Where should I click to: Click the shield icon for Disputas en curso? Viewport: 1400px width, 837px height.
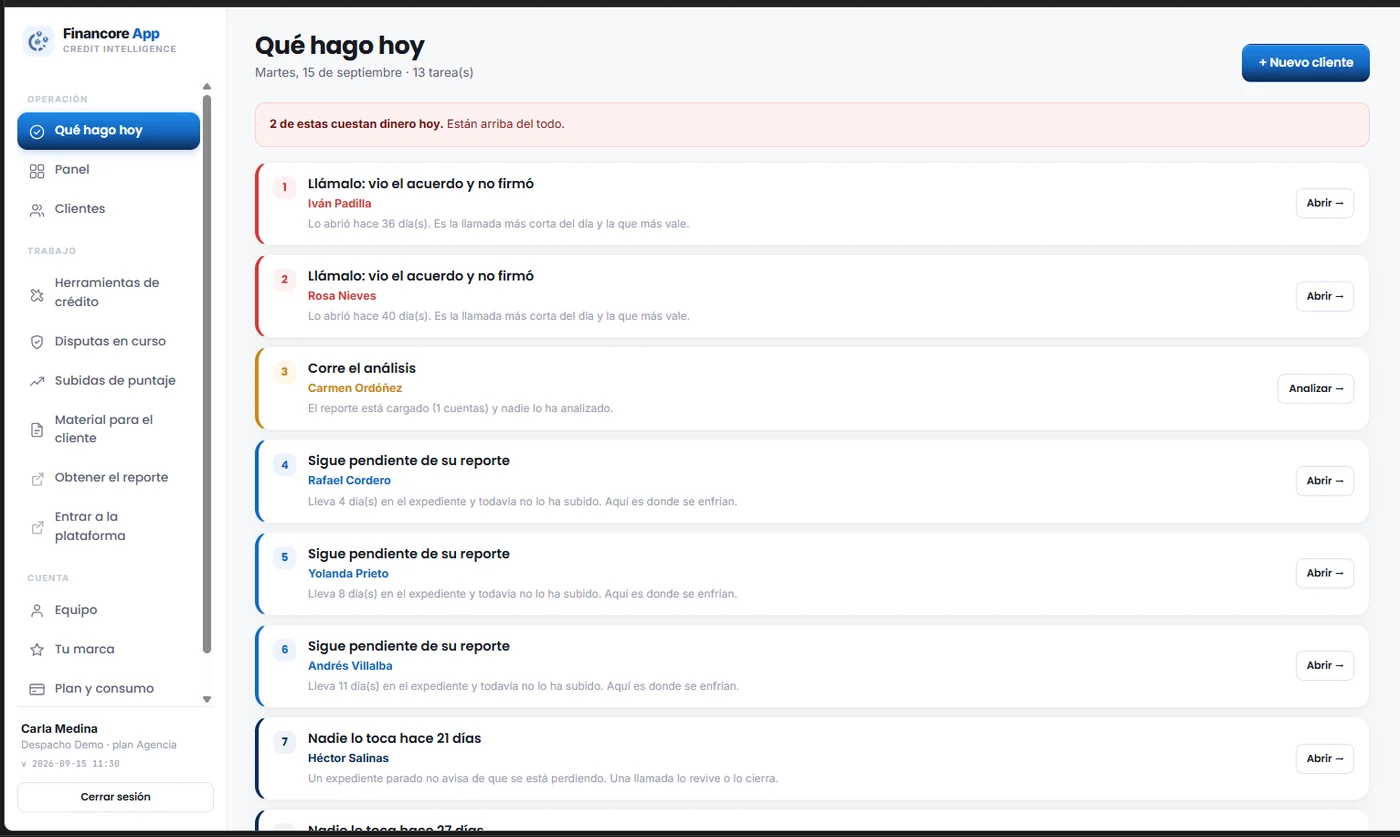pos(37,342)
